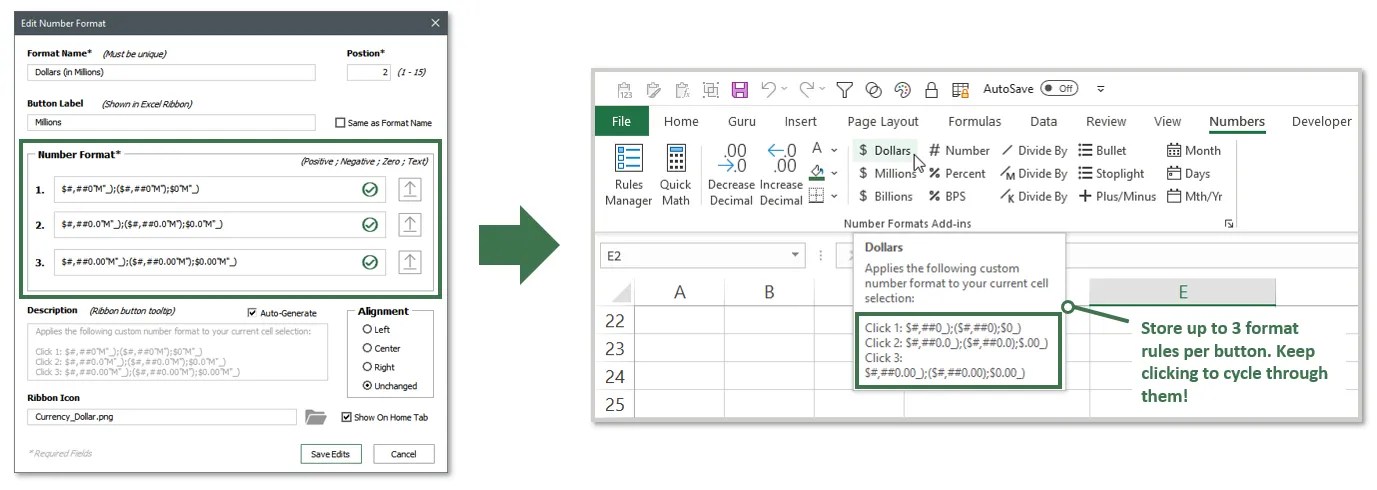This screenshot has height=490, width=1377.
Task: Click the Filter funnel icon
Action: coord(844,89)
